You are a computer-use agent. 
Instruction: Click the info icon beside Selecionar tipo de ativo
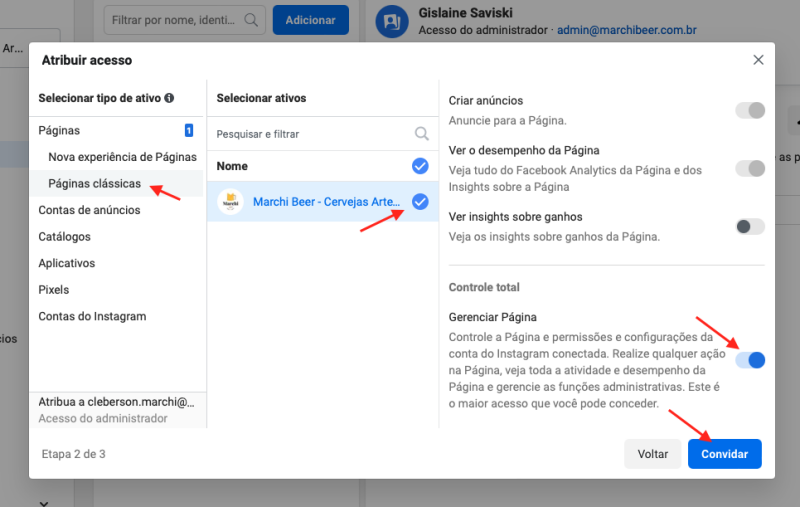170,98
